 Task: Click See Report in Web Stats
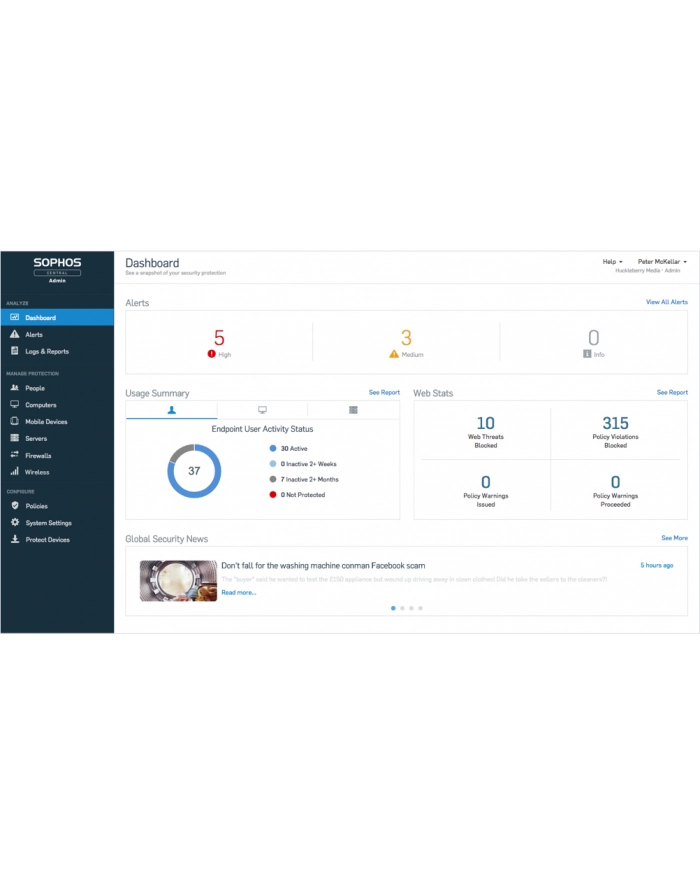[x=672, y=392]
